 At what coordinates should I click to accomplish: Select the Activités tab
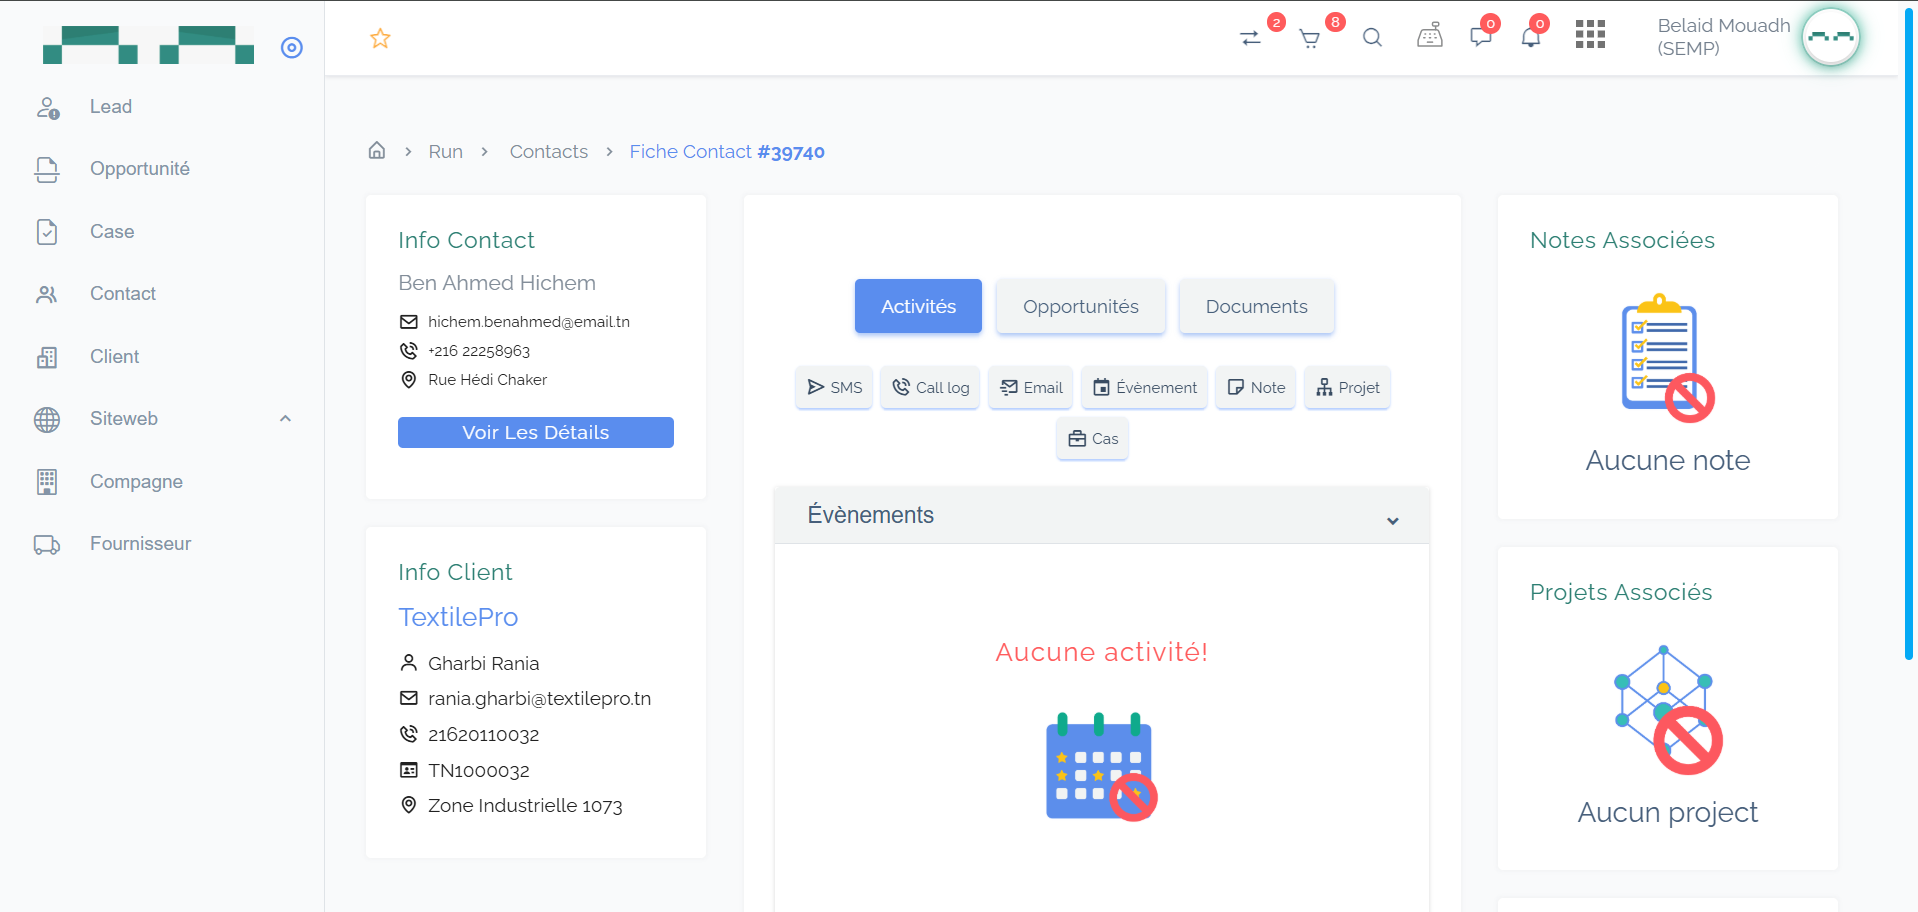coord(918,306)
